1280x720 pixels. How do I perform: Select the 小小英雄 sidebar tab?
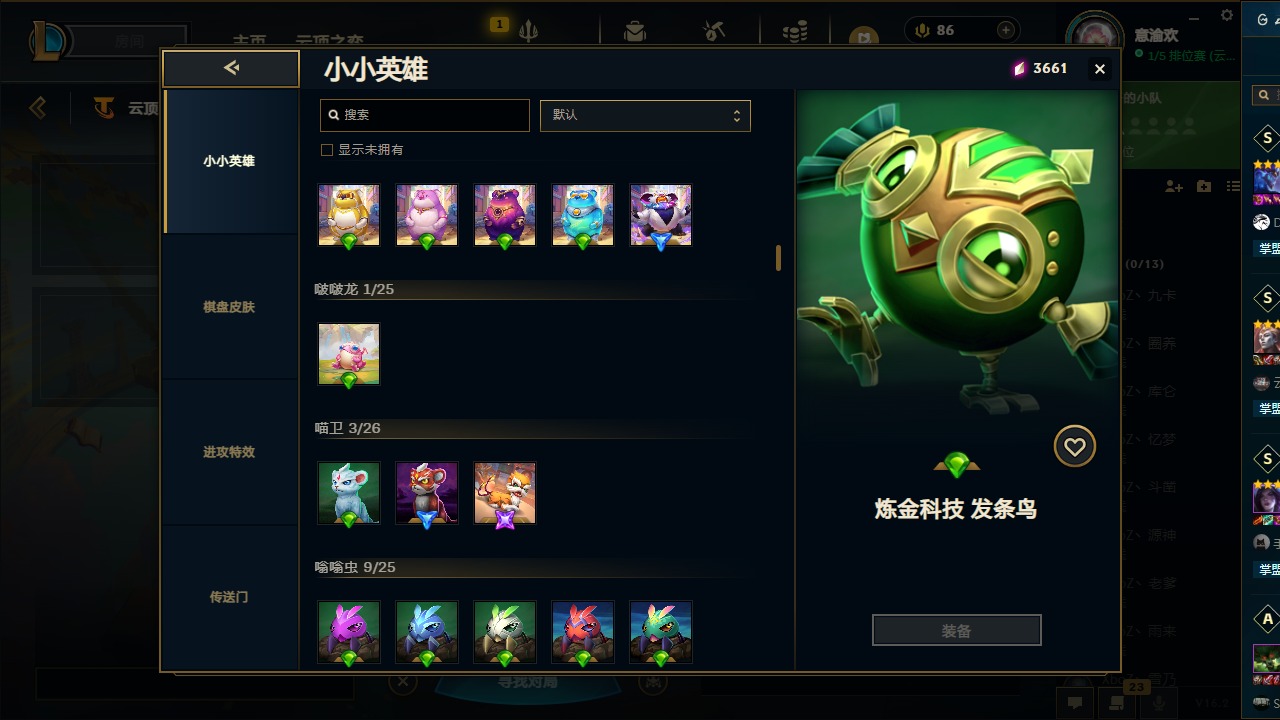click(230, 161)
